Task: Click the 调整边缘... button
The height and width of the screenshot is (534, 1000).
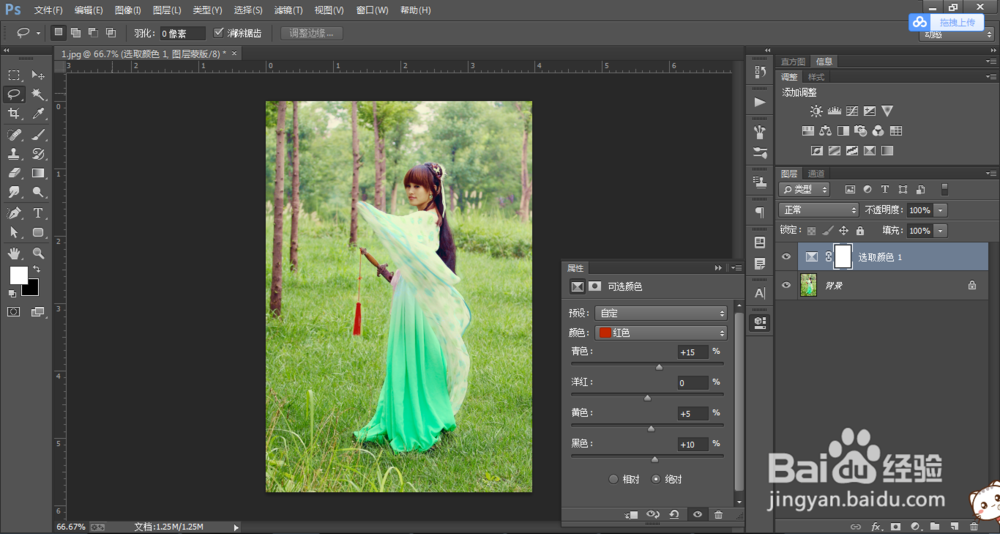Action: click(x=312, y=33)
